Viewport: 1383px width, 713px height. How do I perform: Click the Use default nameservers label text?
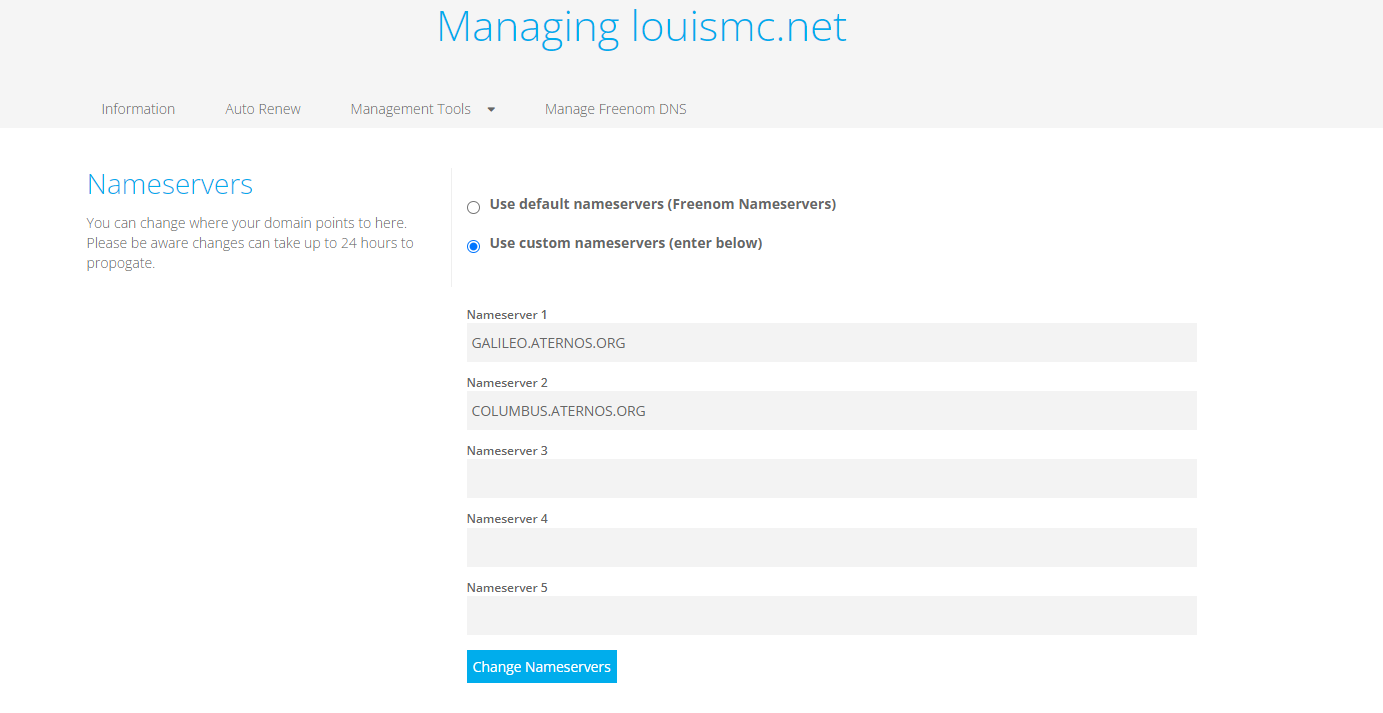point(663,204)
